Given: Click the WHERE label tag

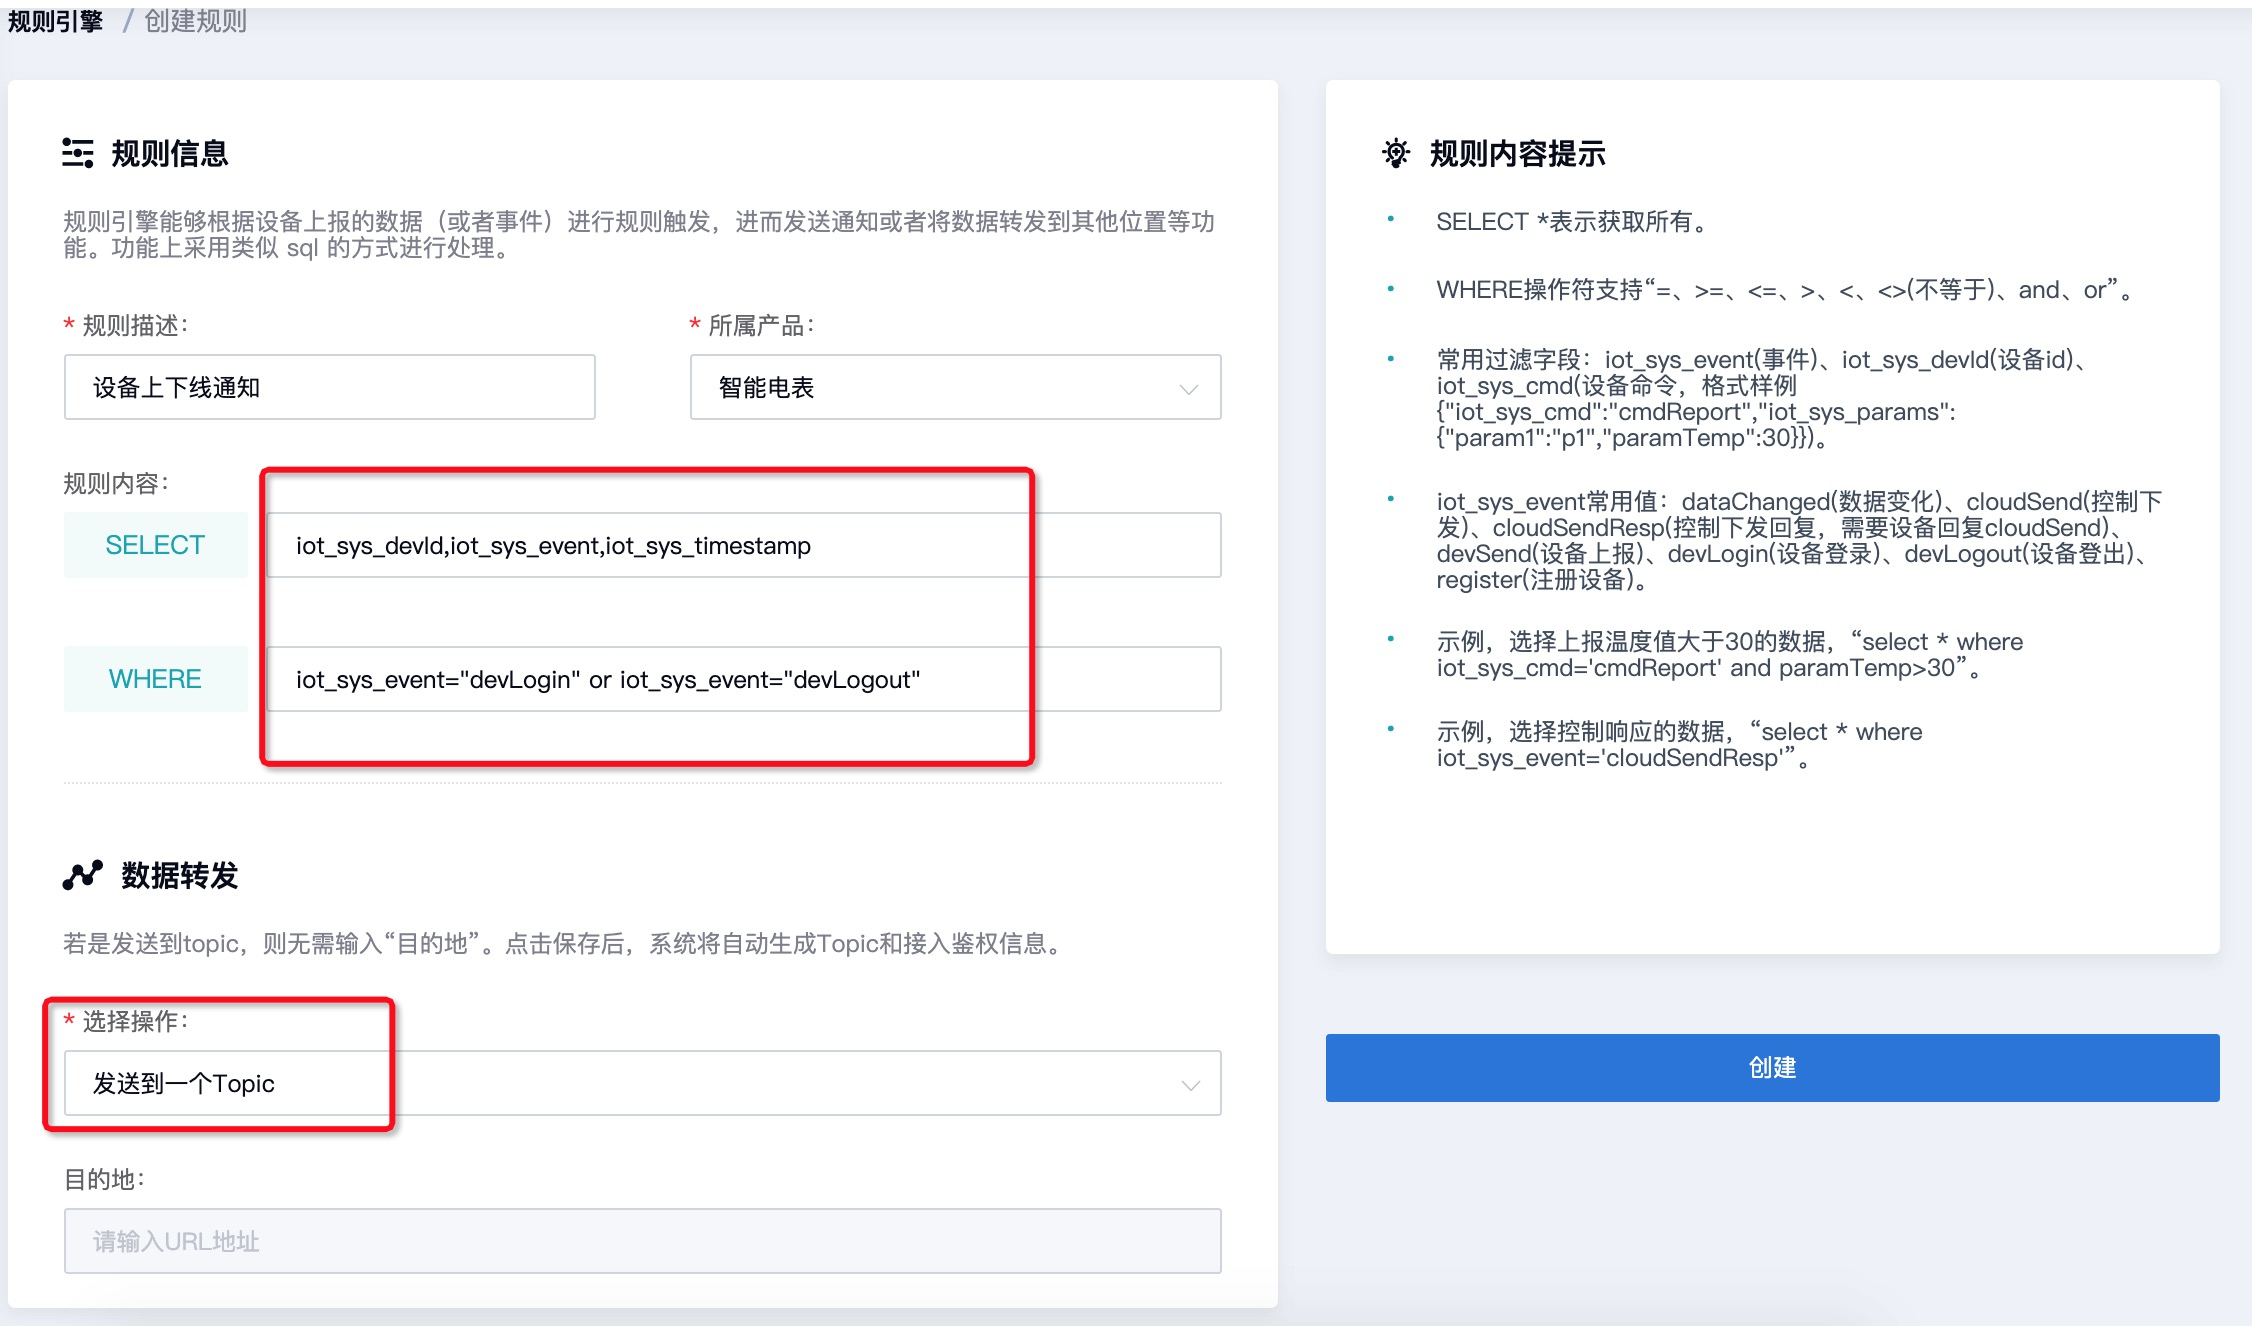Looking at the screenshot, I should pos(155,679).
